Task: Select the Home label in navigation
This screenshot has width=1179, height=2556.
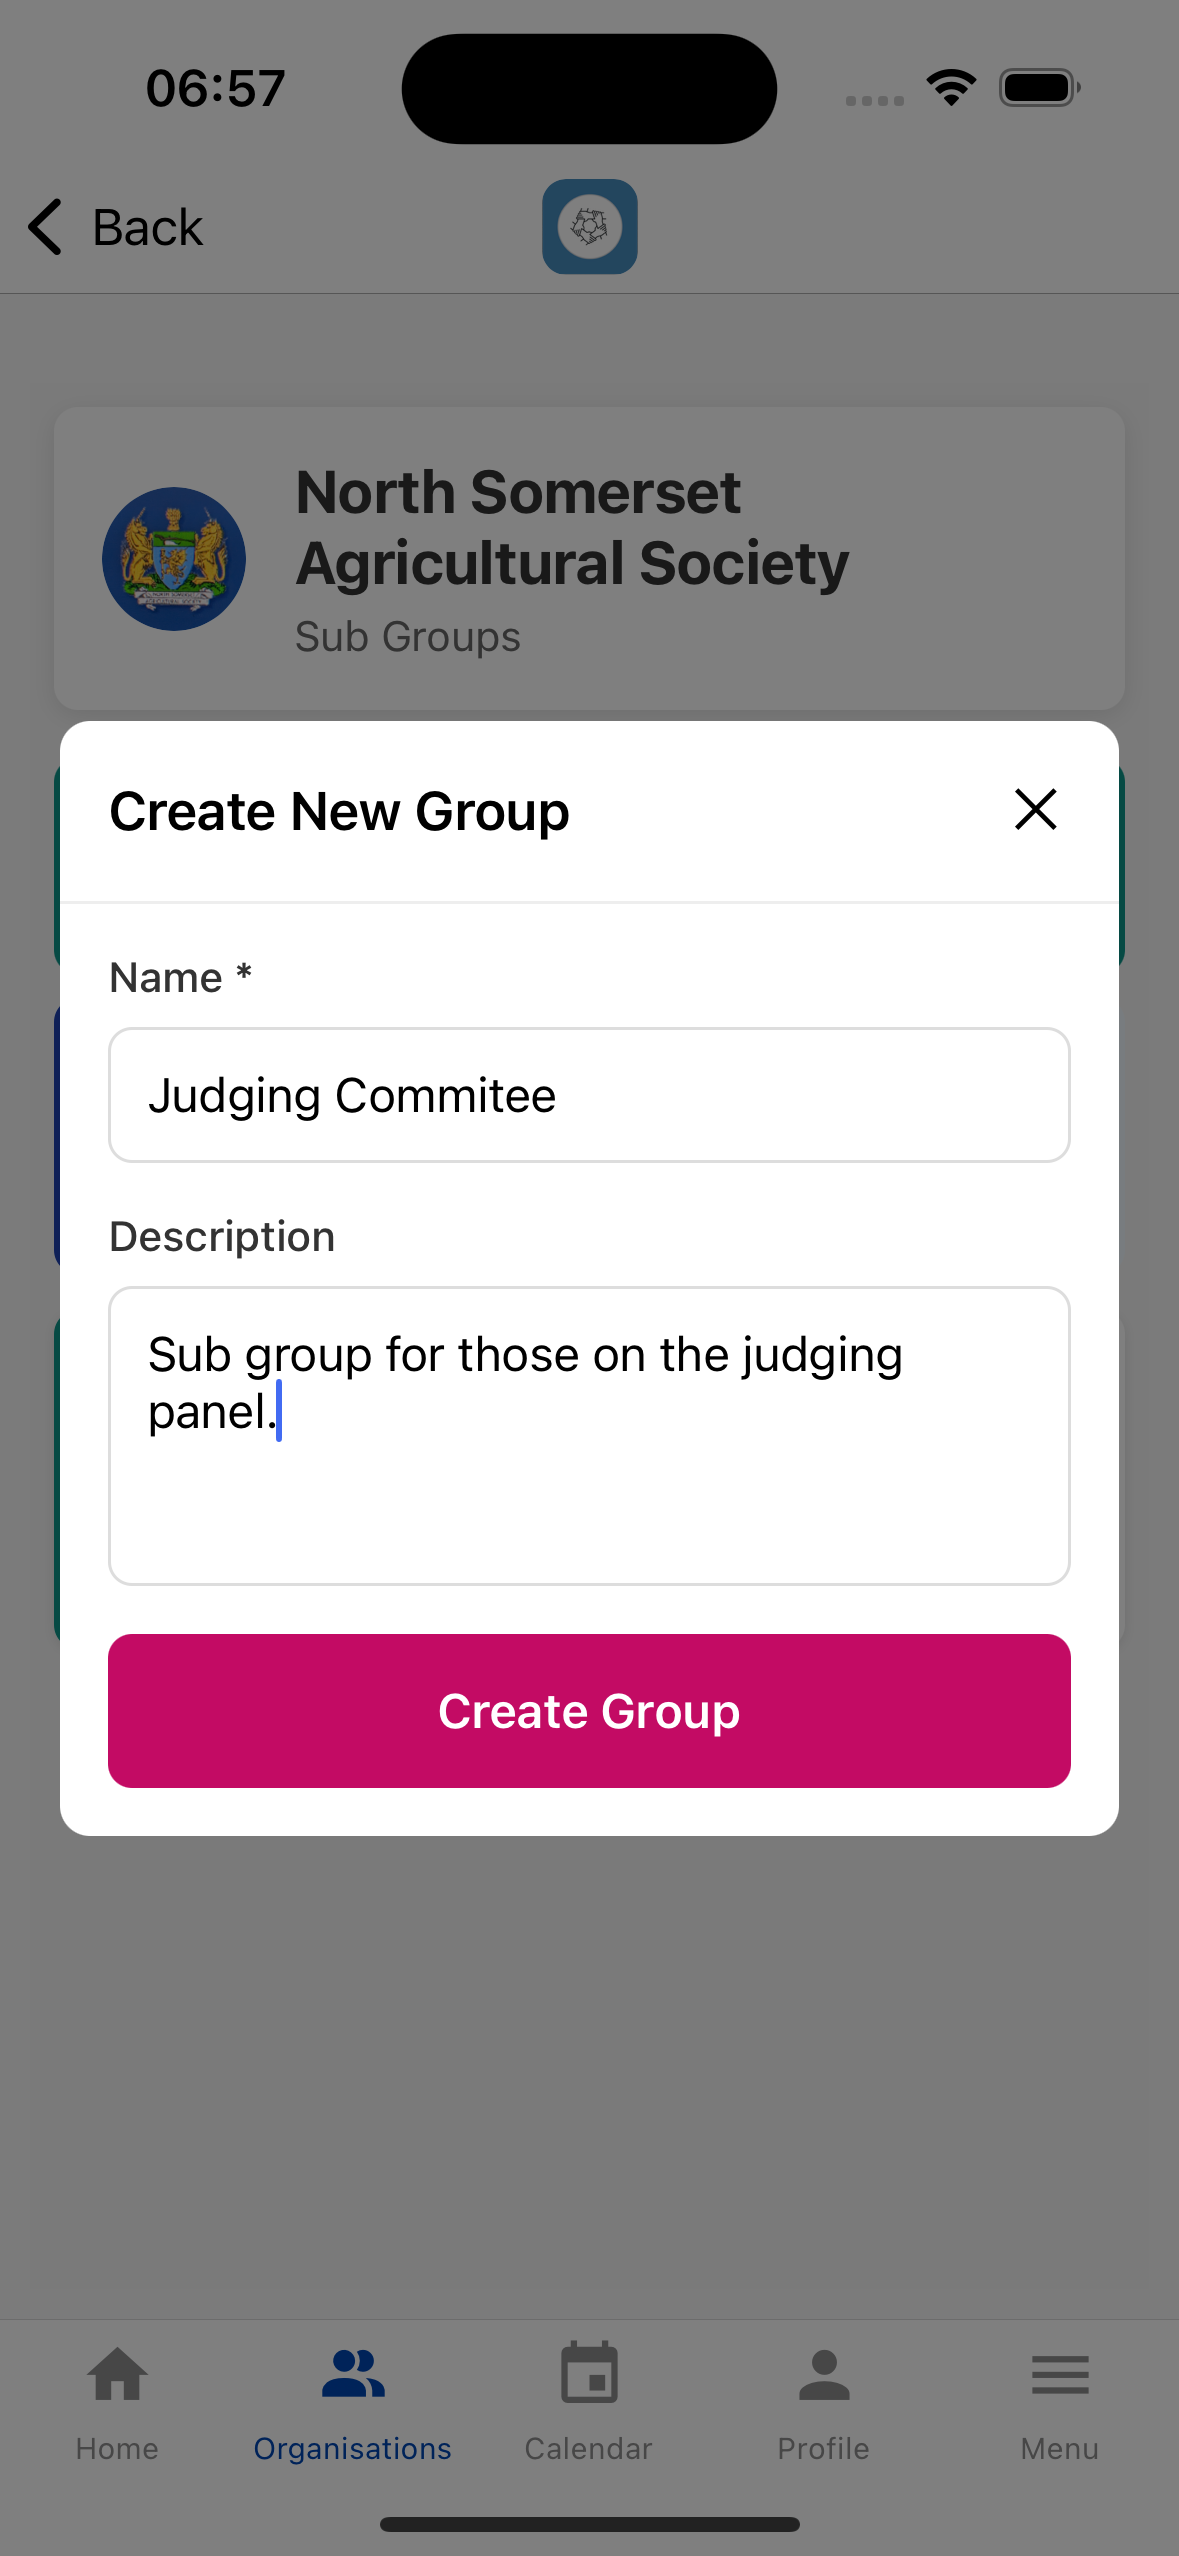Action: coord(117,2448)
